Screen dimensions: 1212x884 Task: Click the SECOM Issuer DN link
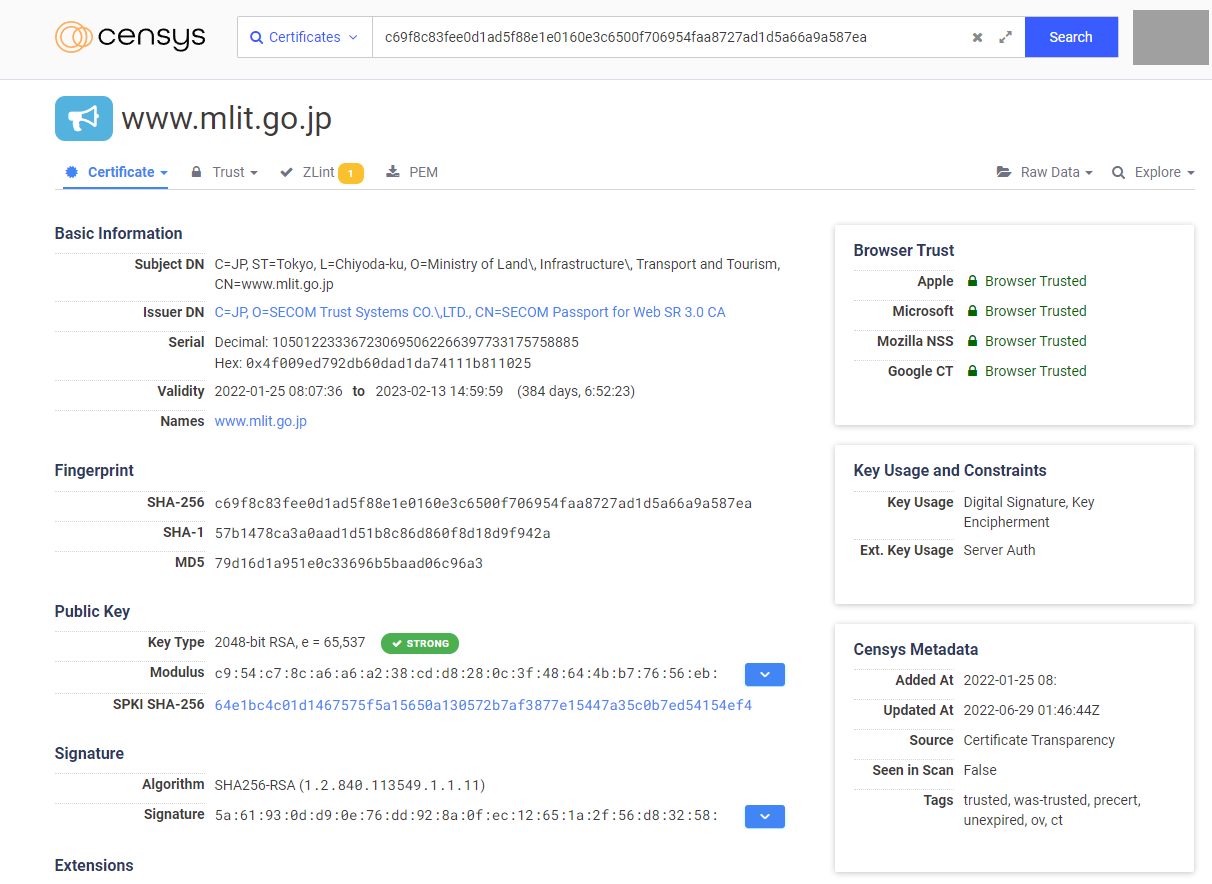pyautogui.click(x=470, y=312)
